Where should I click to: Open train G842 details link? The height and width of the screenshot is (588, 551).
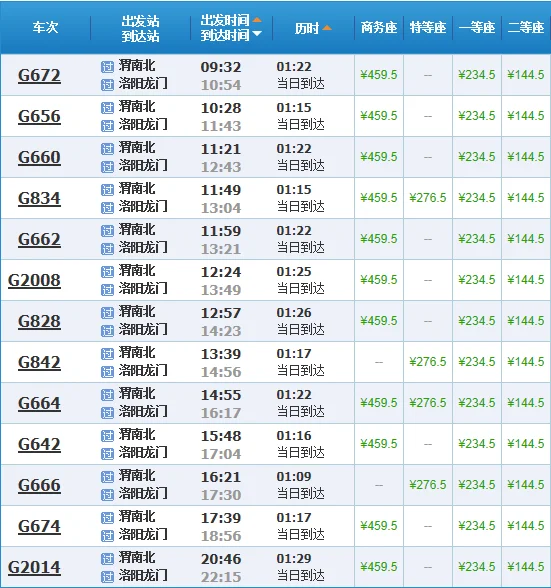point(39,362)
